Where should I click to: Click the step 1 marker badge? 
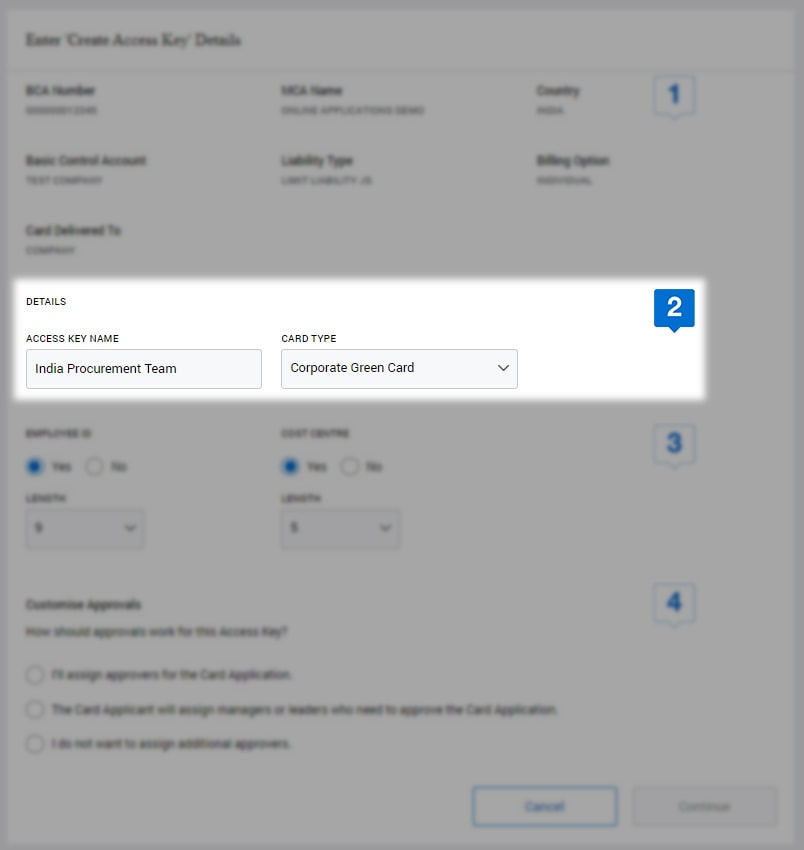(x=674, y=94)
